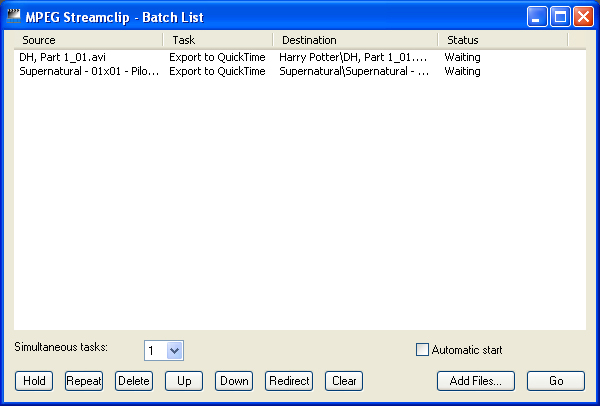
Task: Select the Supernatural - 01x01 source row
Action: coord(89,71)
